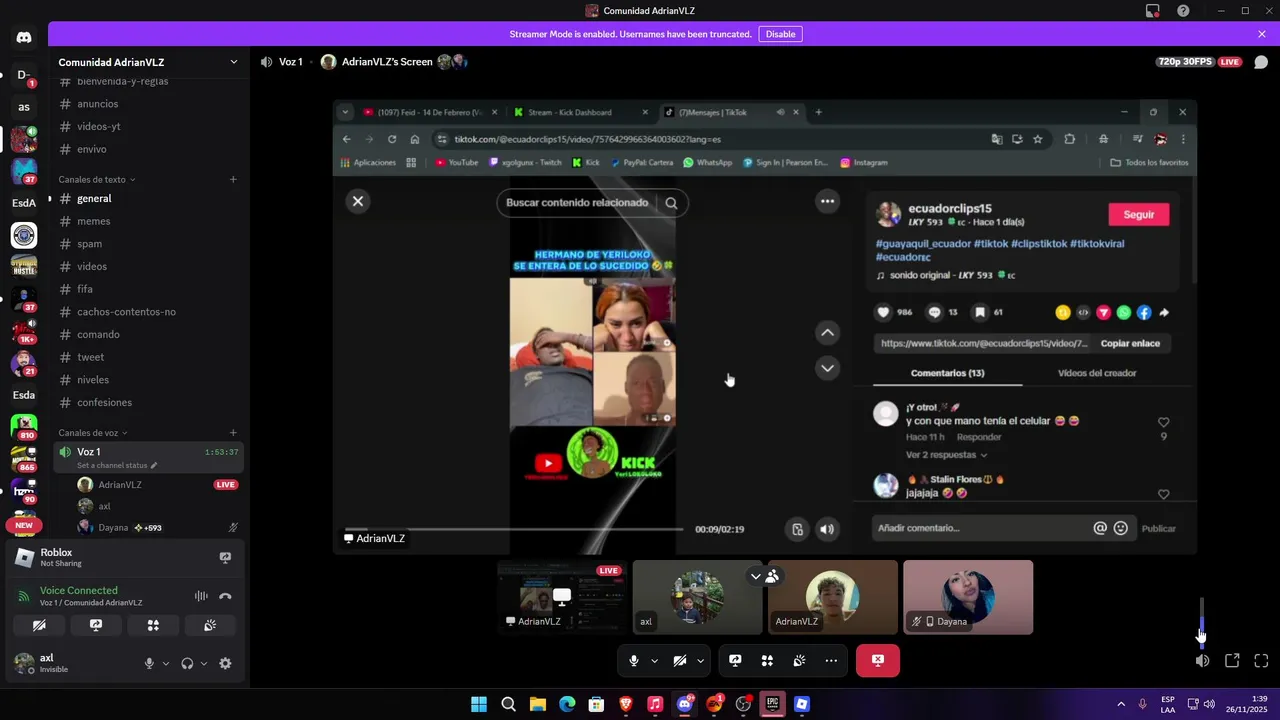Screen dimensions: 1280x720
Task: Open microphone options arrow in call bar
Action: coord(654,660)
